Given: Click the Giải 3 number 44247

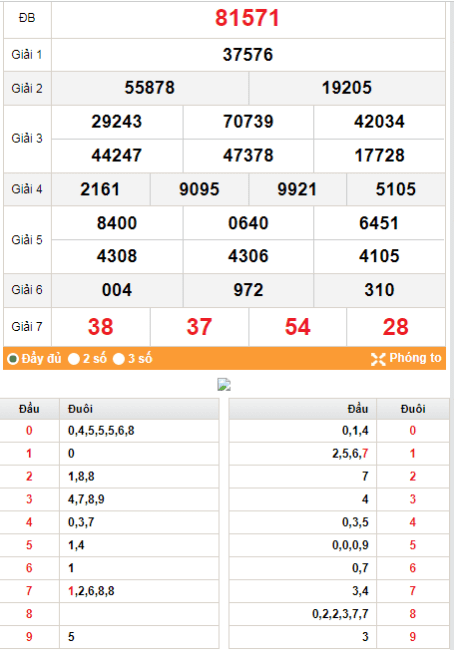Looking at the screenshot, I should 117,155.
